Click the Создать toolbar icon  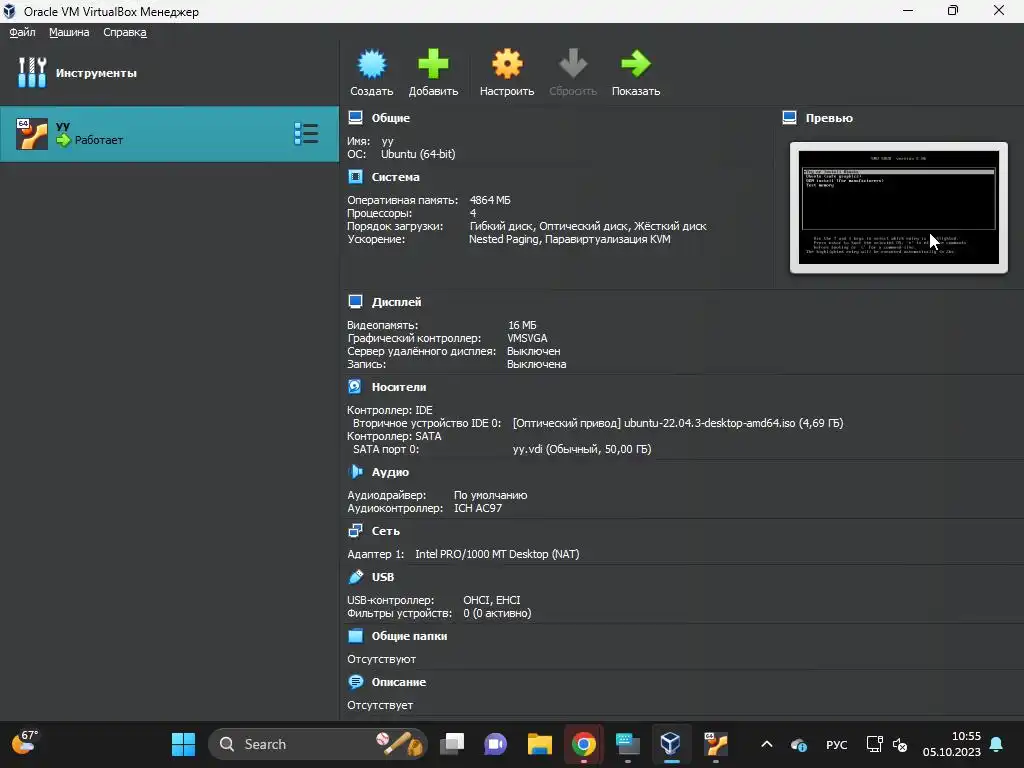tap(372, 64)
